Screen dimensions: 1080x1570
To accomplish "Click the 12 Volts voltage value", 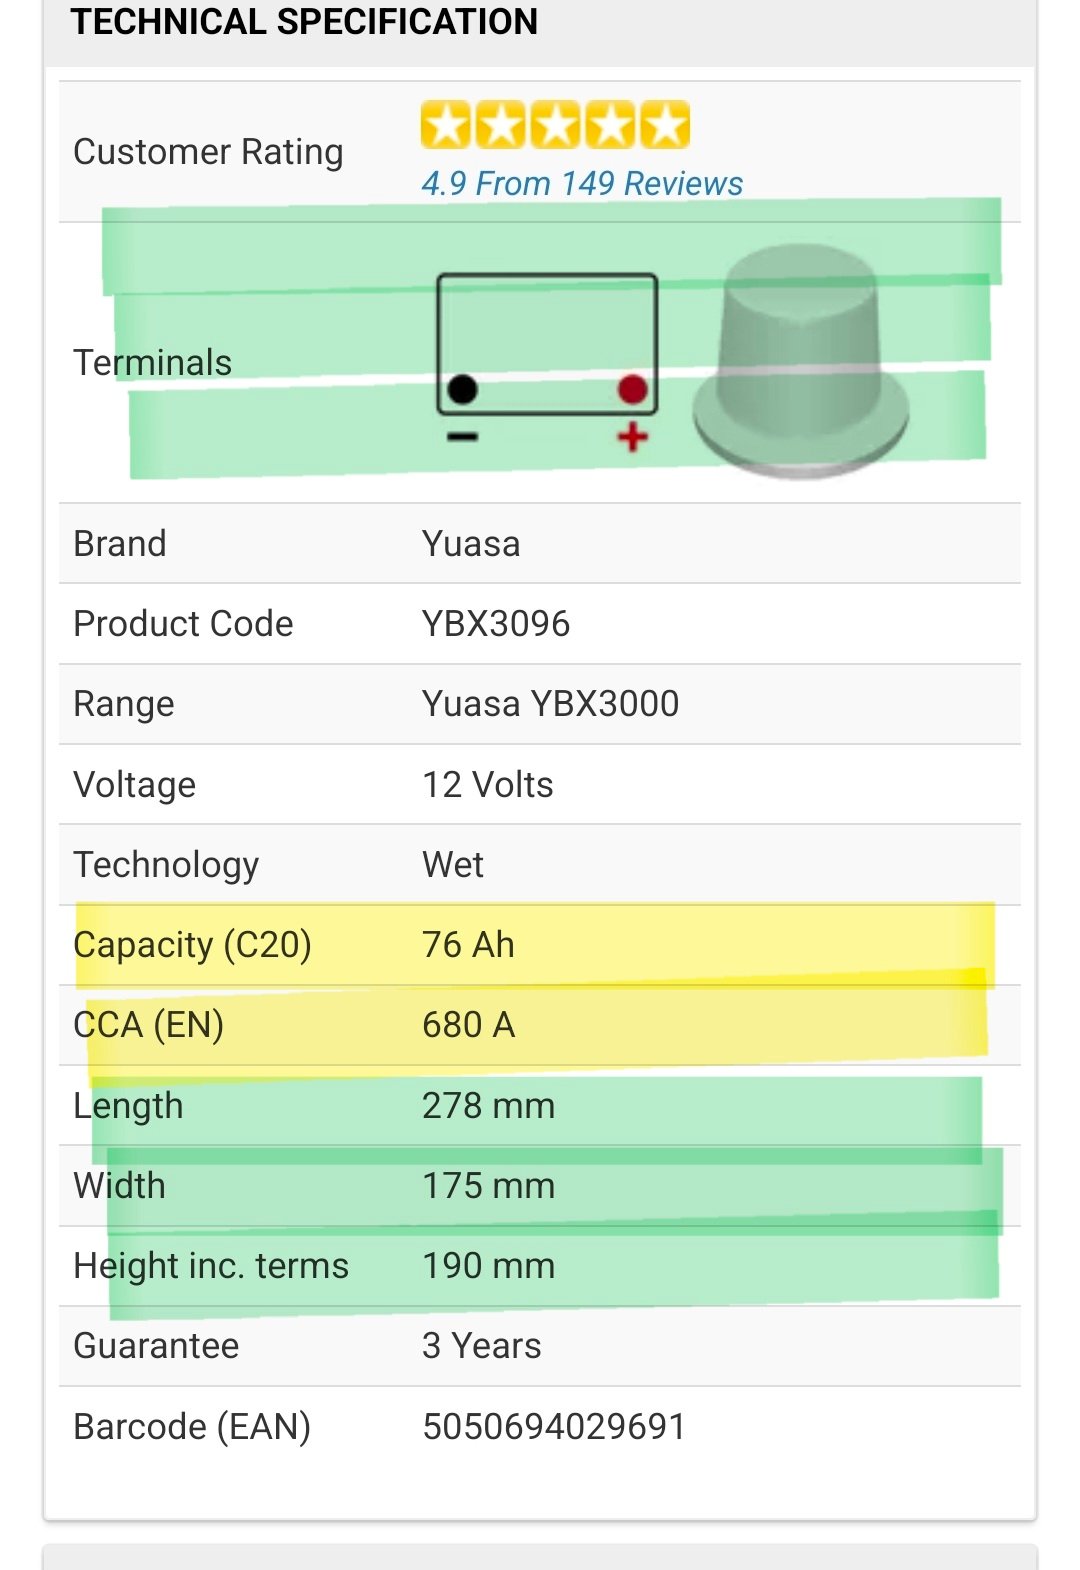I will coord(487,785).
